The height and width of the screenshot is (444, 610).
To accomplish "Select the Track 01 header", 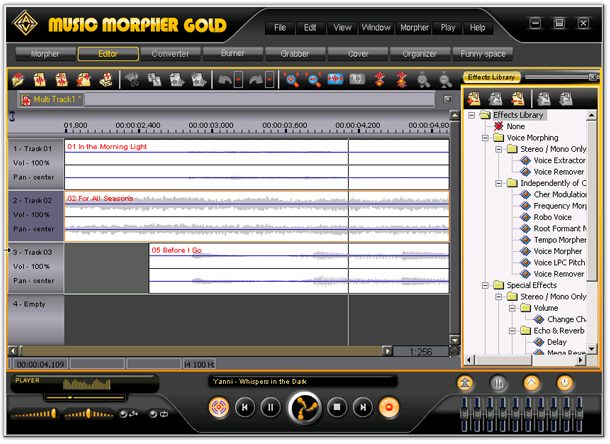I will [x=36, y=164].
